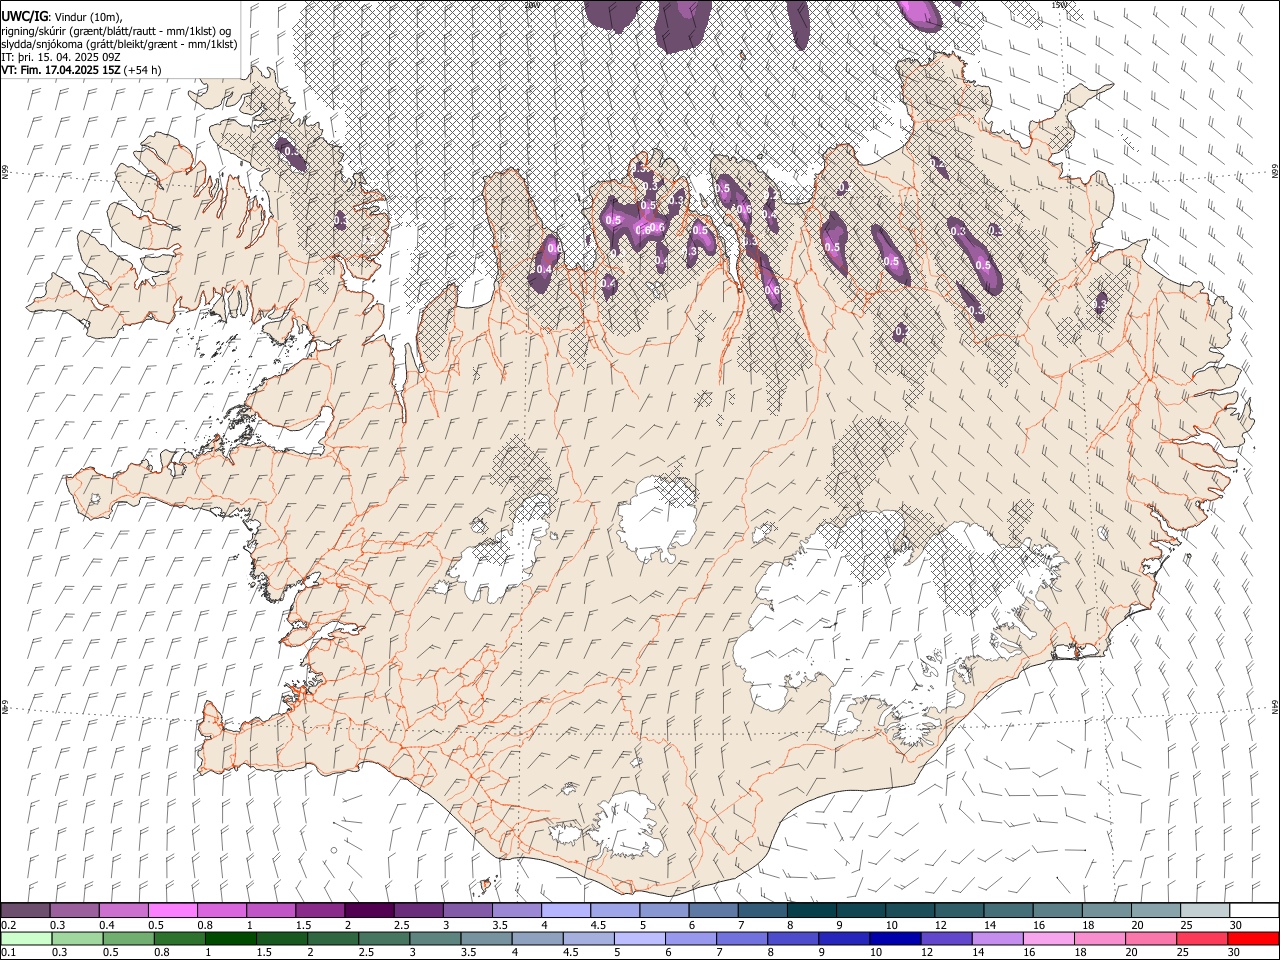
Task: Select the darkest purple swatch above top-row 2
Action: point(369,911)
